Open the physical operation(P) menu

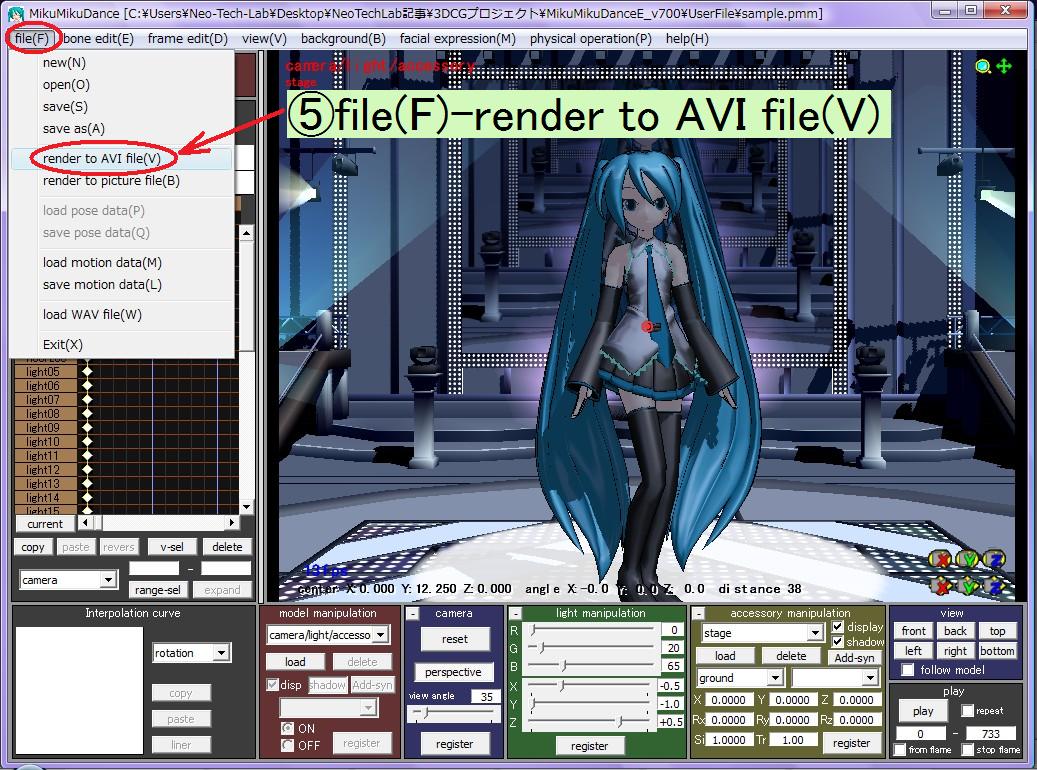pyautogui.click(x=591, y=38)
